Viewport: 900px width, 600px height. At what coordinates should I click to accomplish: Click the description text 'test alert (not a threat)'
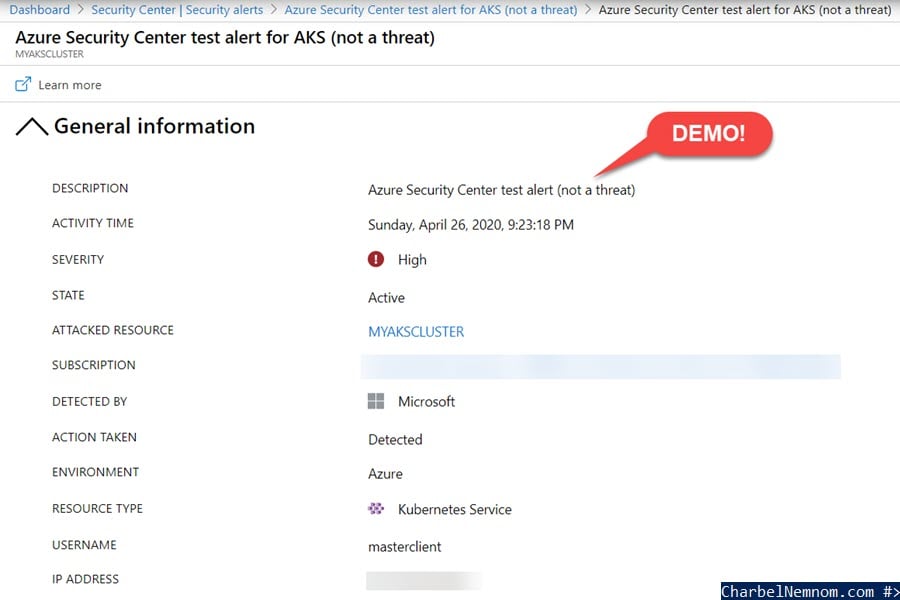pos(568,190)
